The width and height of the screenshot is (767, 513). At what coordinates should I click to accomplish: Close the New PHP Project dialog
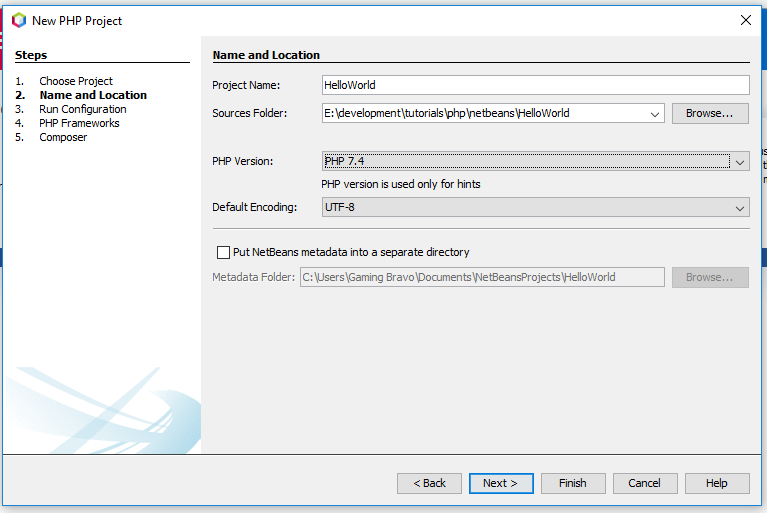point(745,20)
